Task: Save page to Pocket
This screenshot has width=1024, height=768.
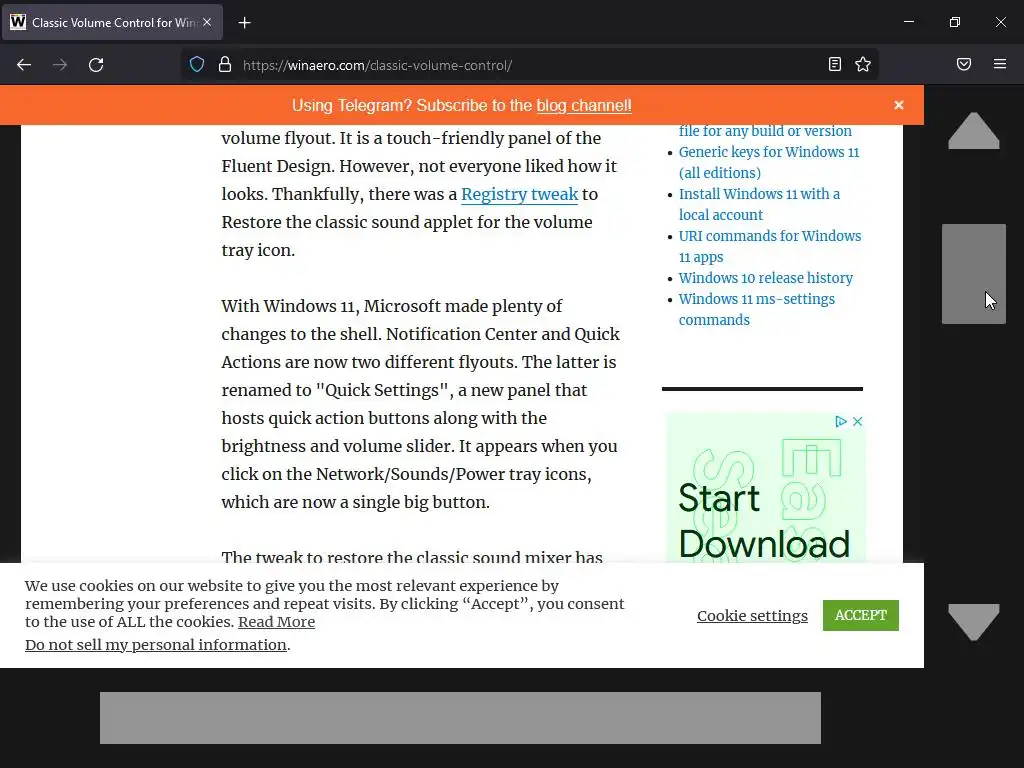Action: click(x=964, y=64)
